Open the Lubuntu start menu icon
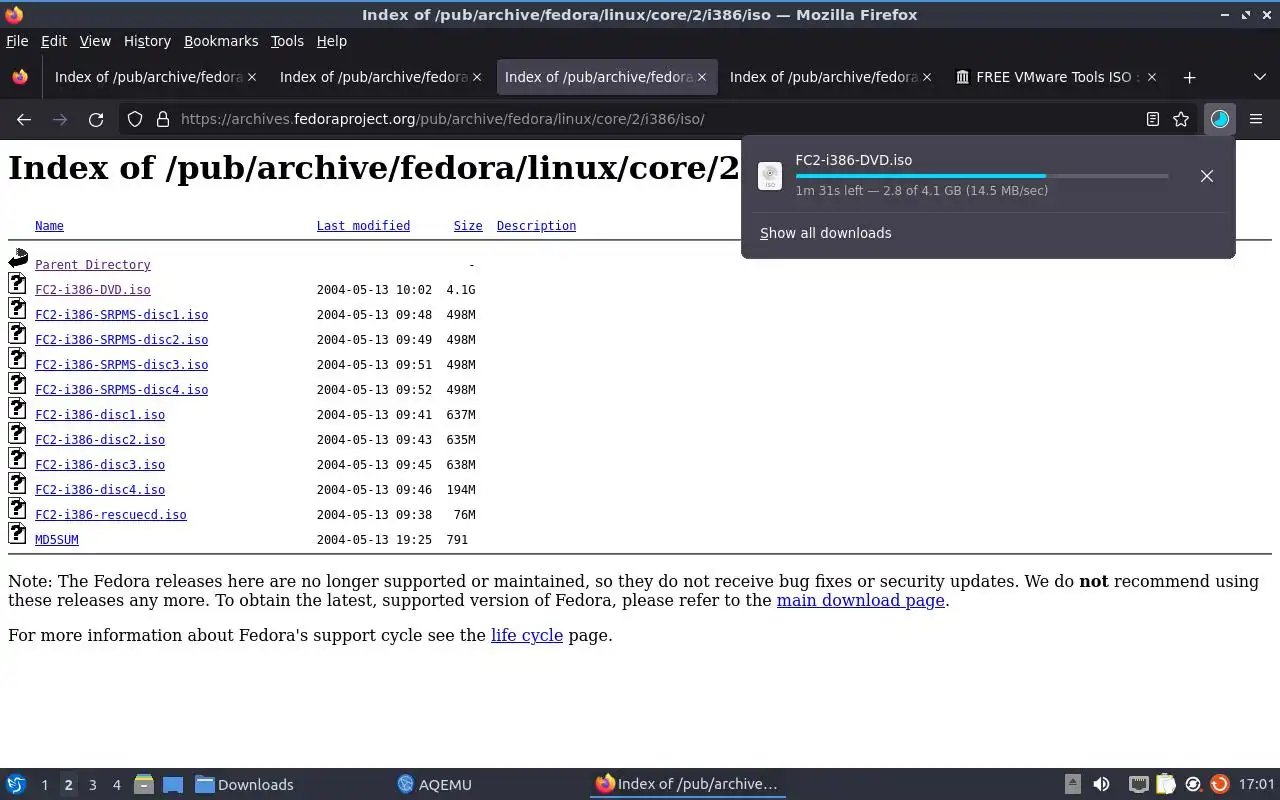The image size is (1280, 800). tap(16, 784)
